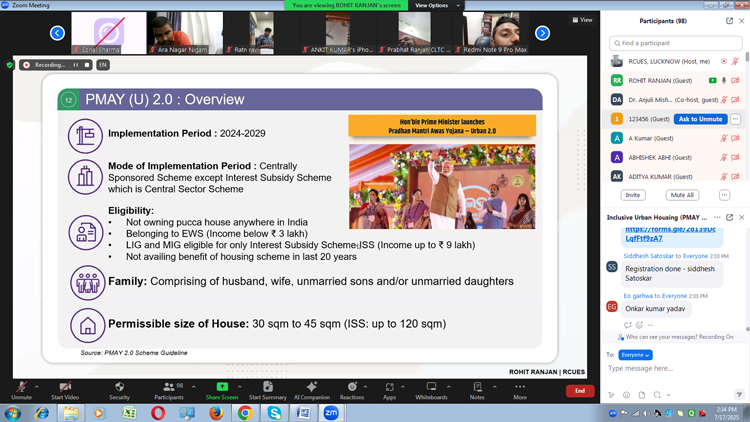Viewport: 750px width, 422px height.
Task: Pause the recording
Action: pyautogui.click(x=76, y=65)
